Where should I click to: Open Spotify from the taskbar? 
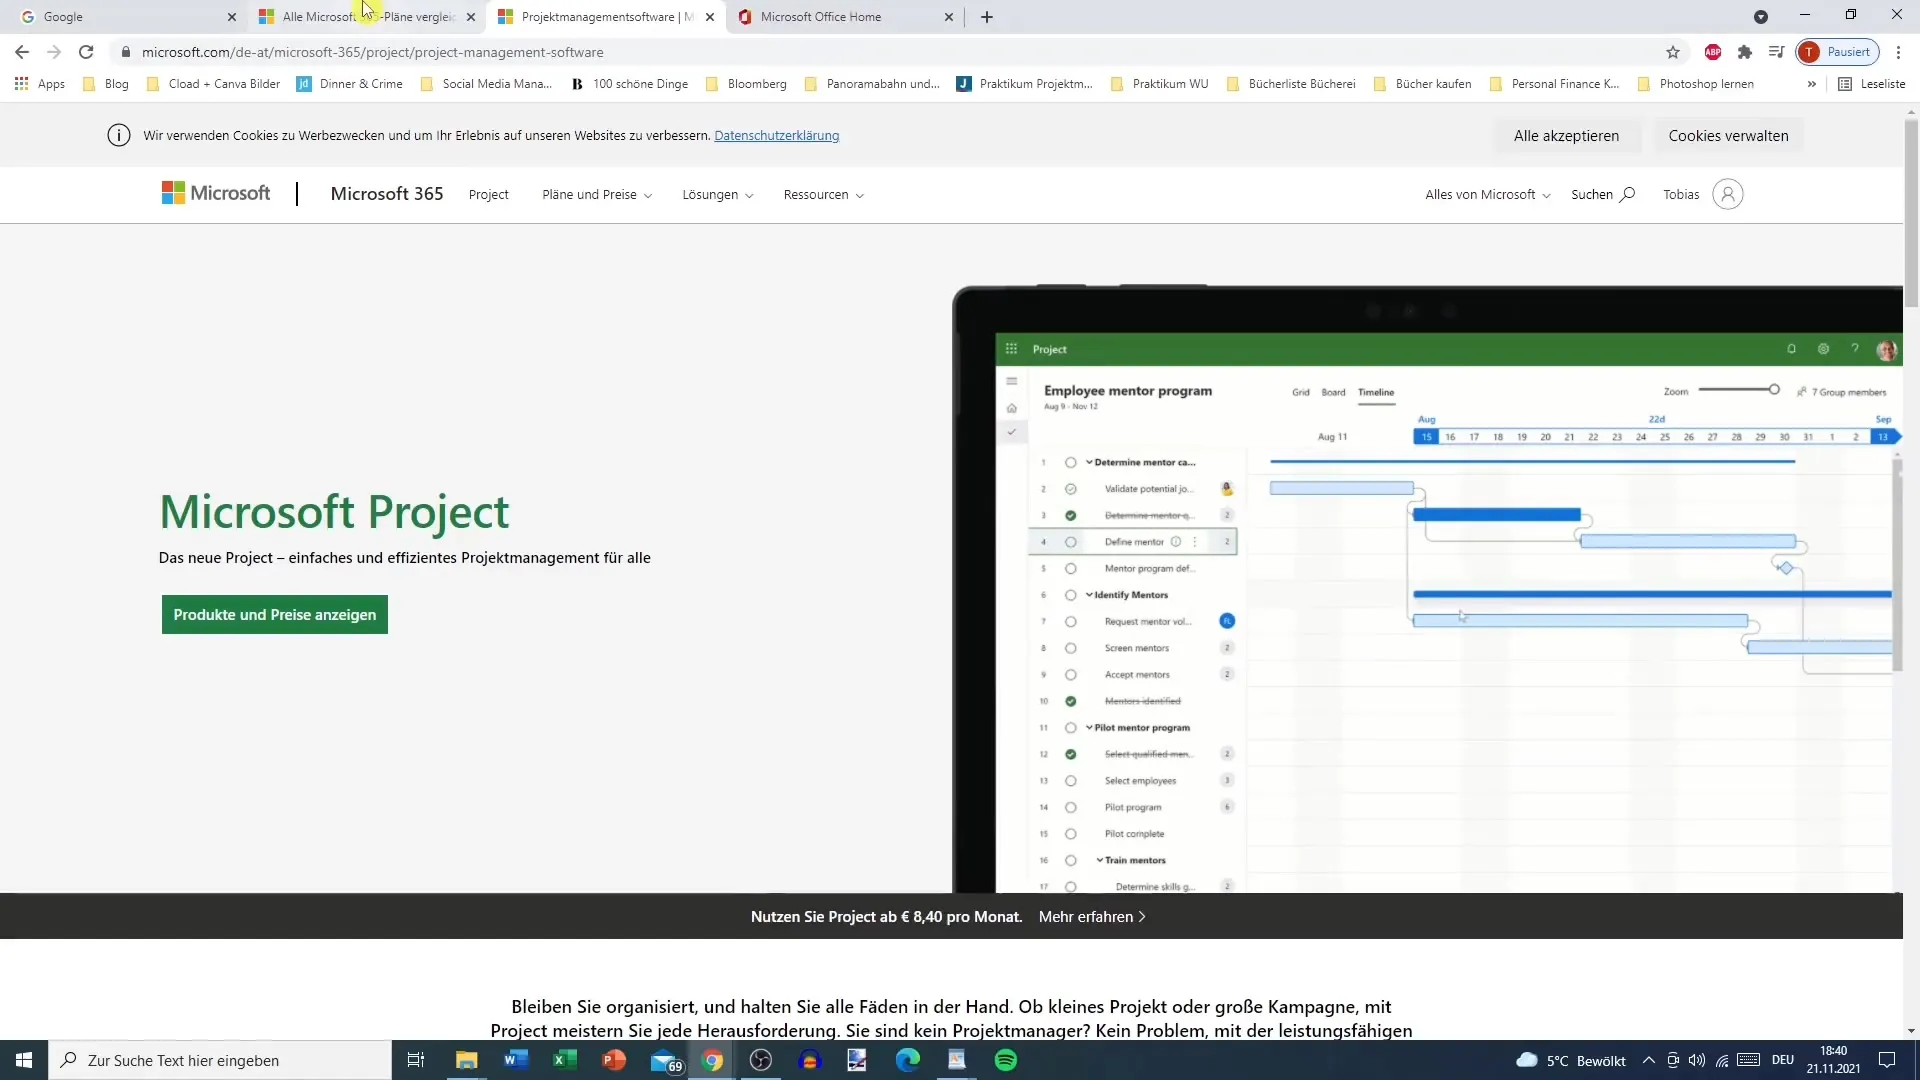coord(1006,1060)
